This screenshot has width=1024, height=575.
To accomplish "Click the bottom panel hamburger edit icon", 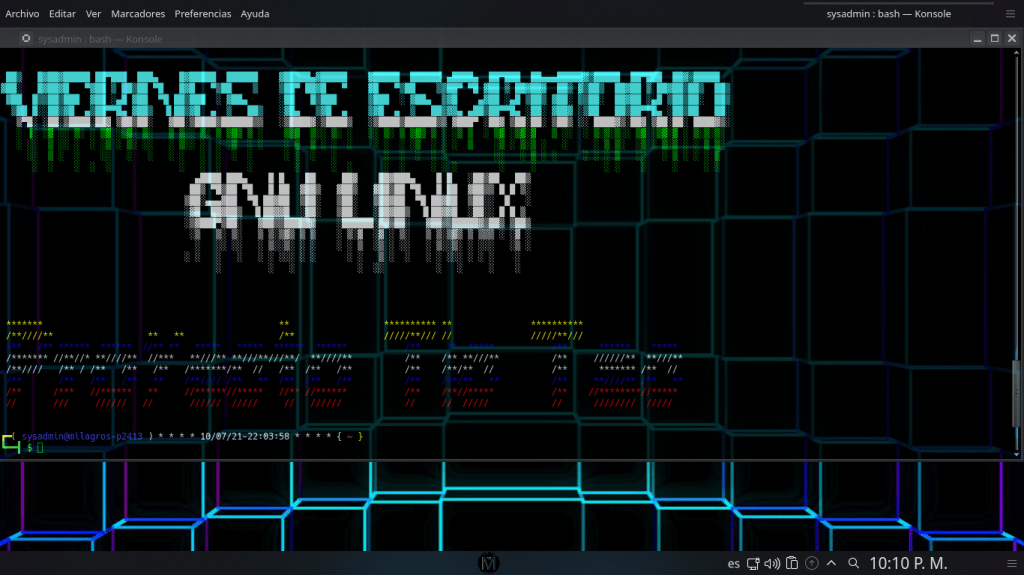I will pos(1010,563).
